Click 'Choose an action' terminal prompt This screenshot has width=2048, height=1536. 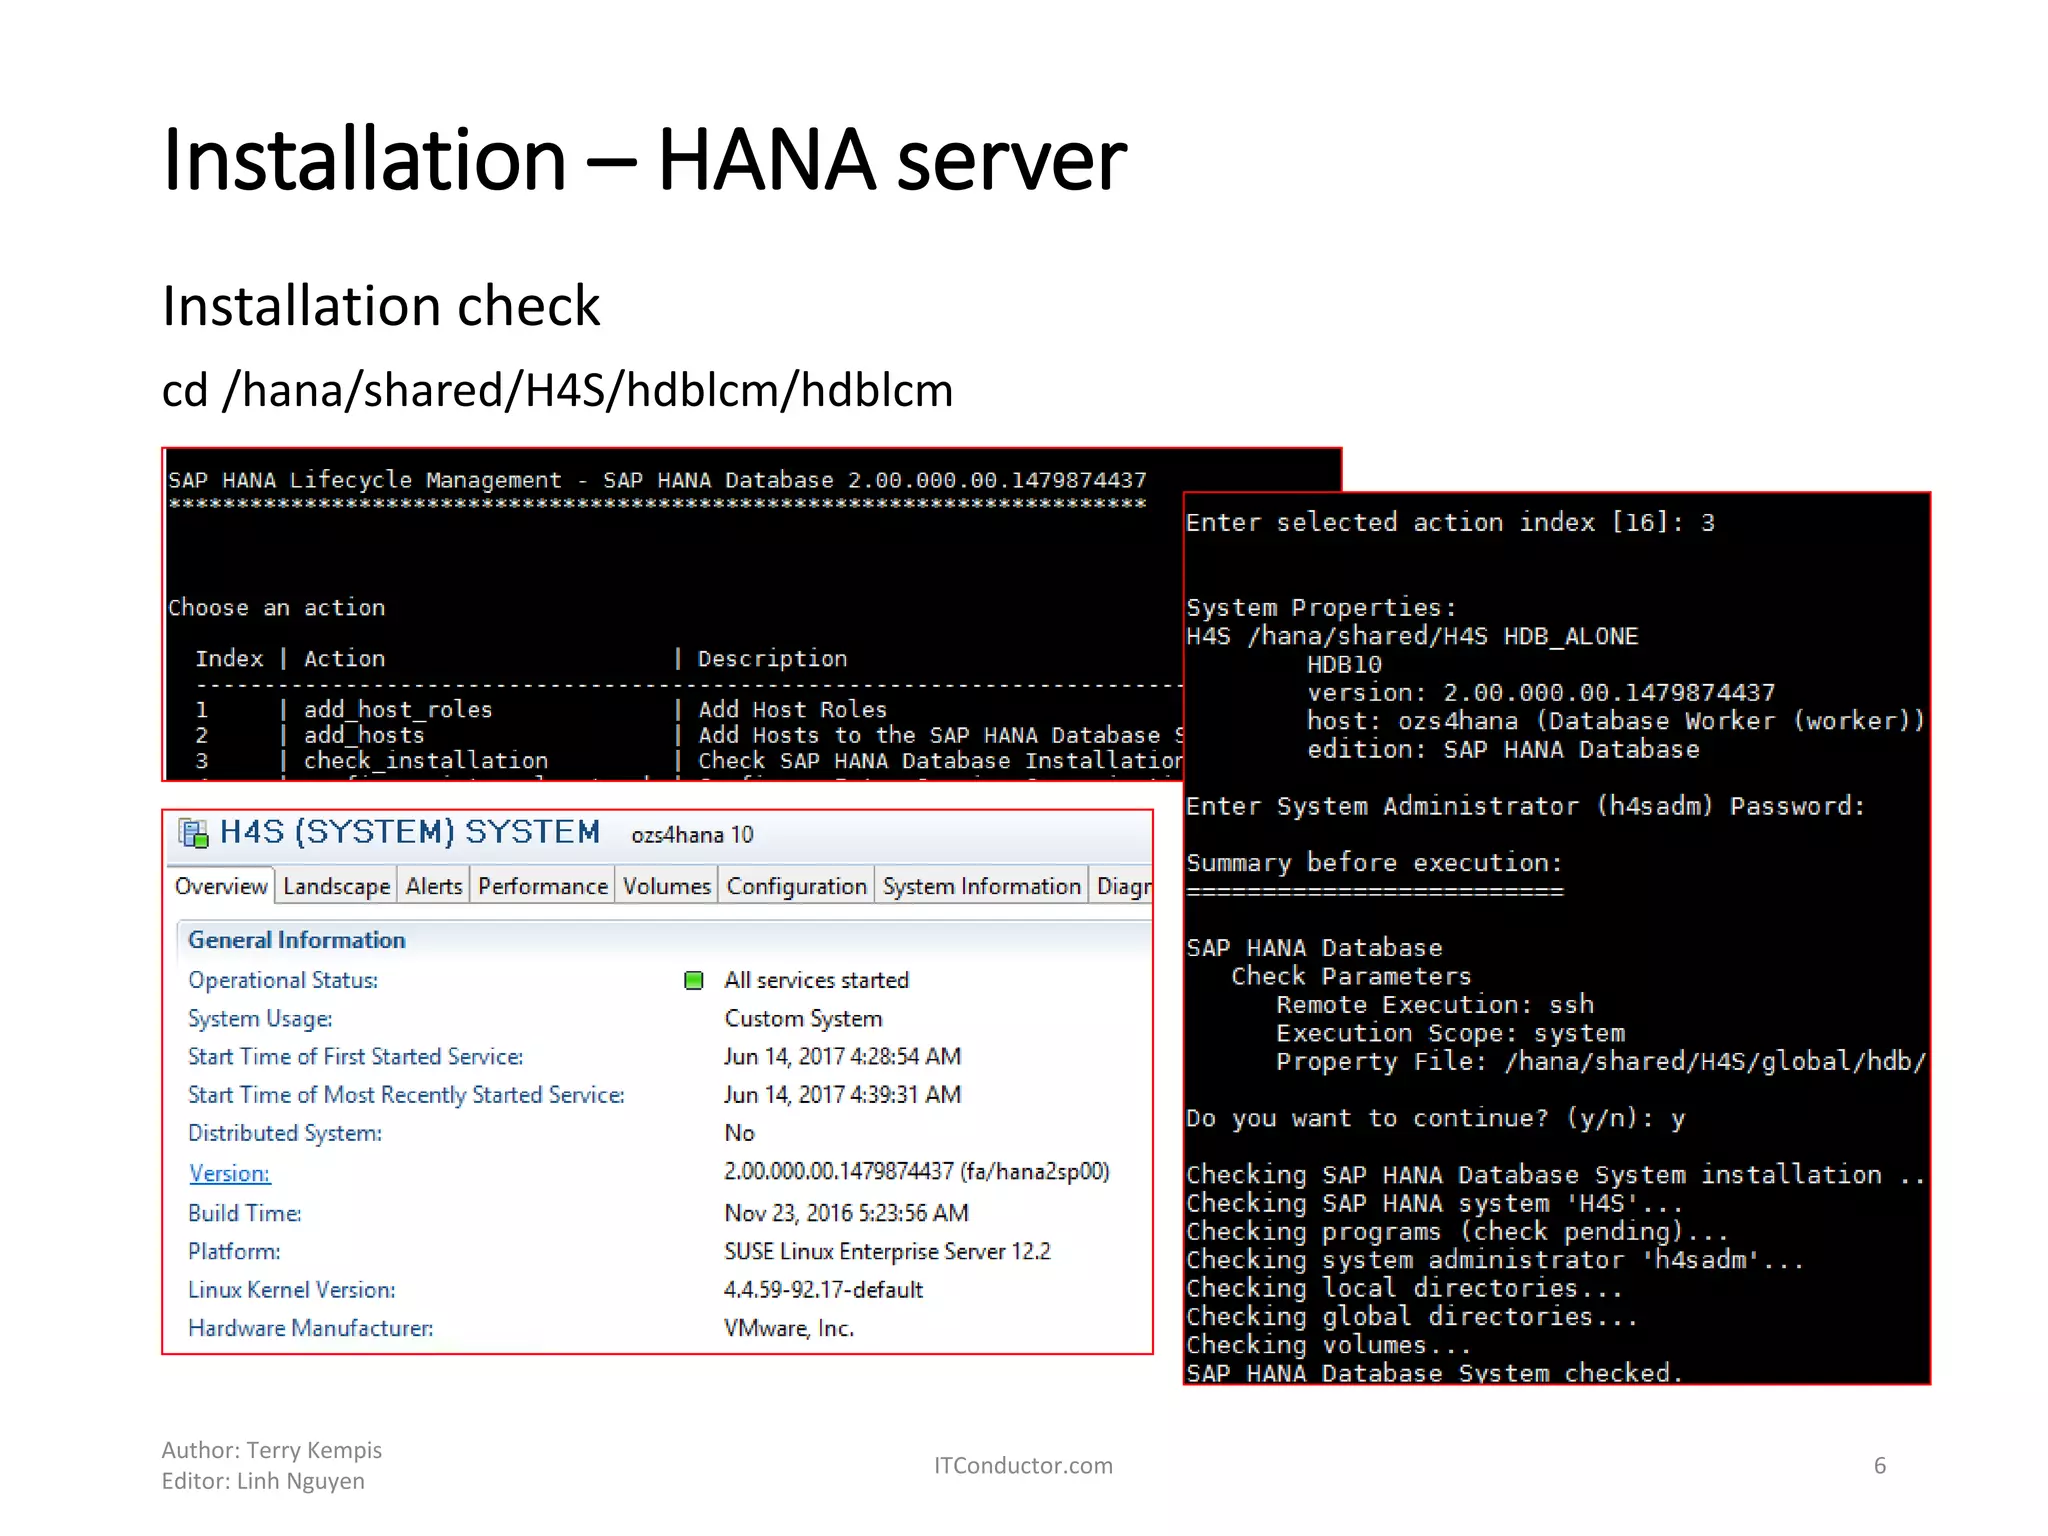[276, 607]
